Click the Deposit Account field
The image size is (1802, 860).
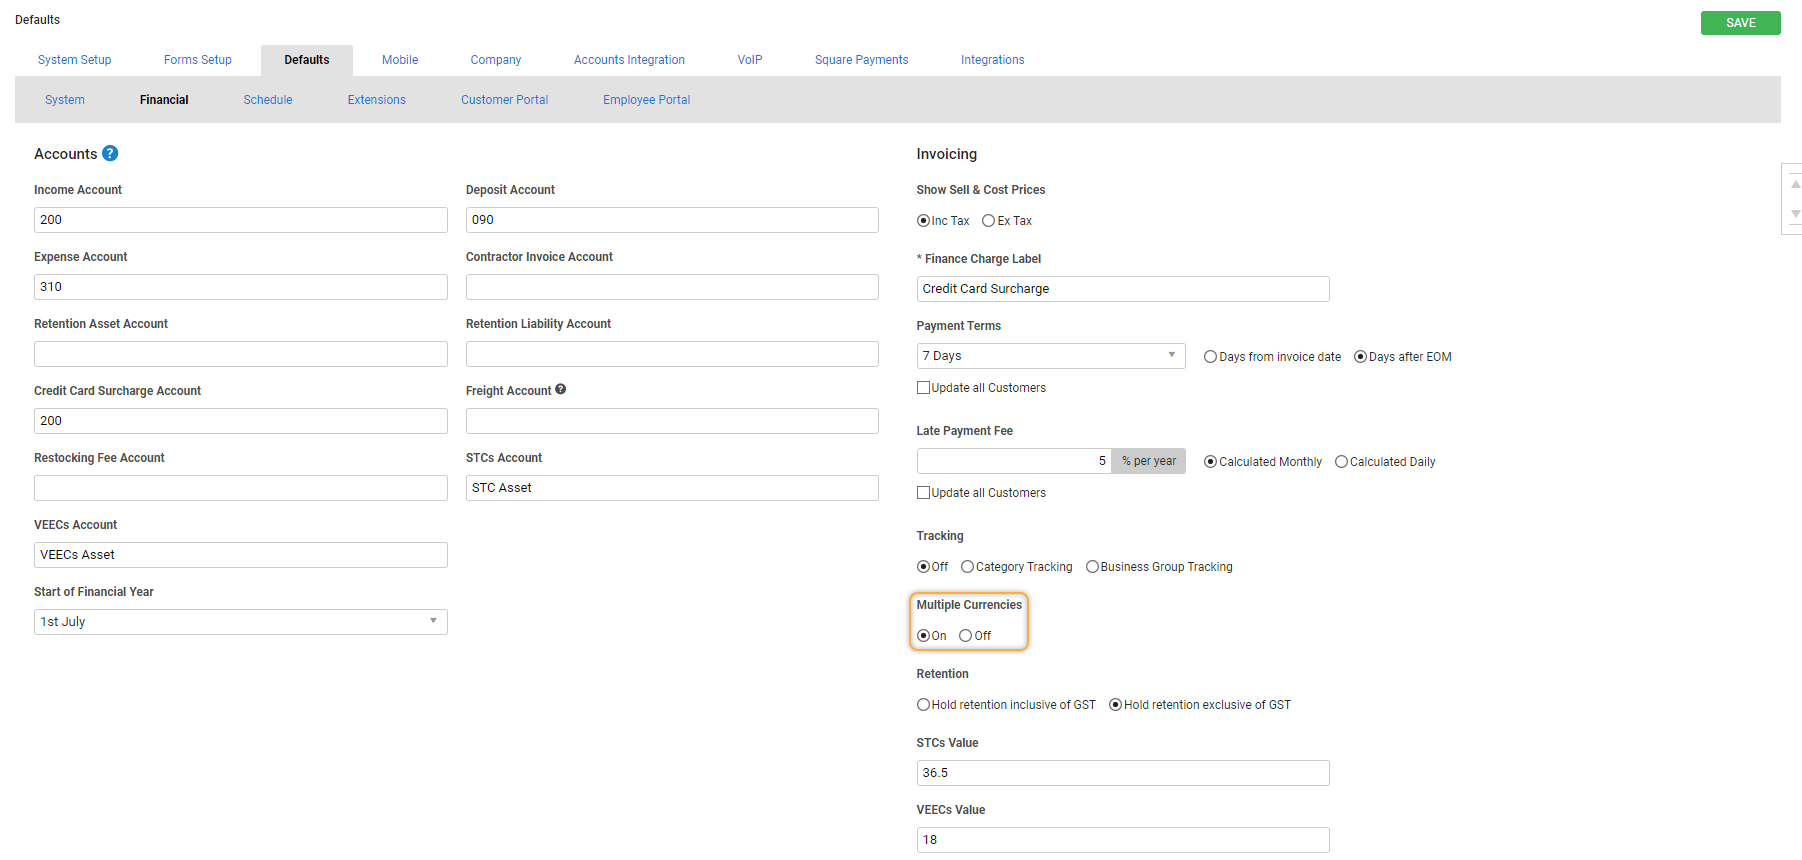[x=672, y=220]
